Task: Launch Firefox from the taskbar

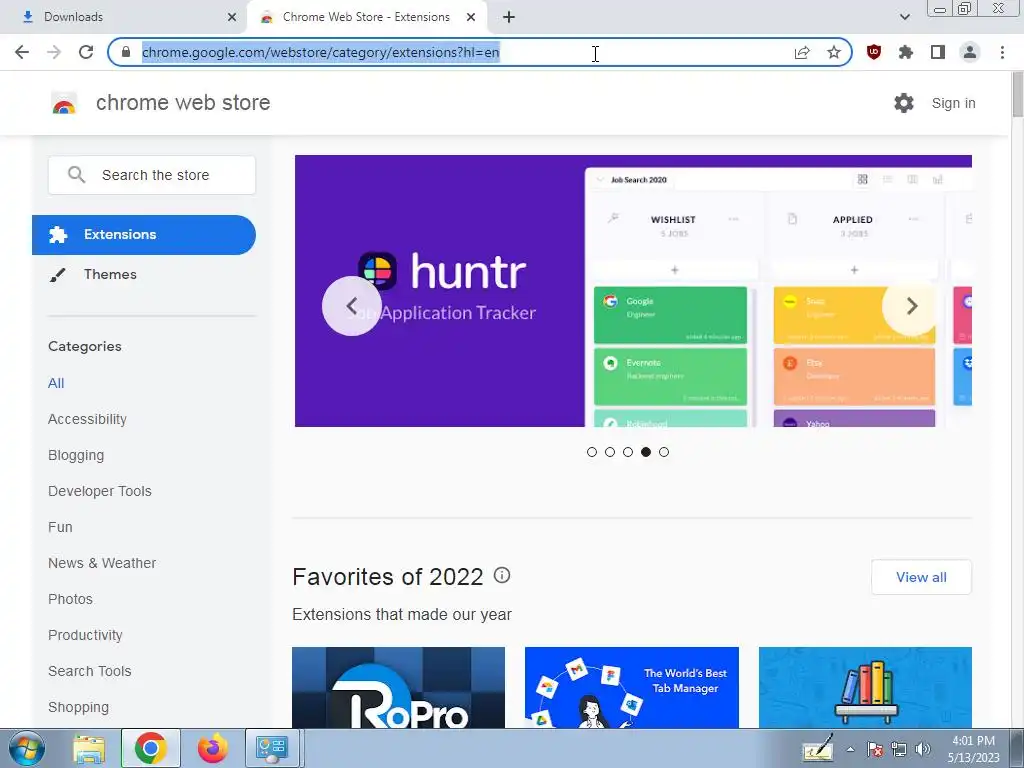Action: [x=213, y=748]
